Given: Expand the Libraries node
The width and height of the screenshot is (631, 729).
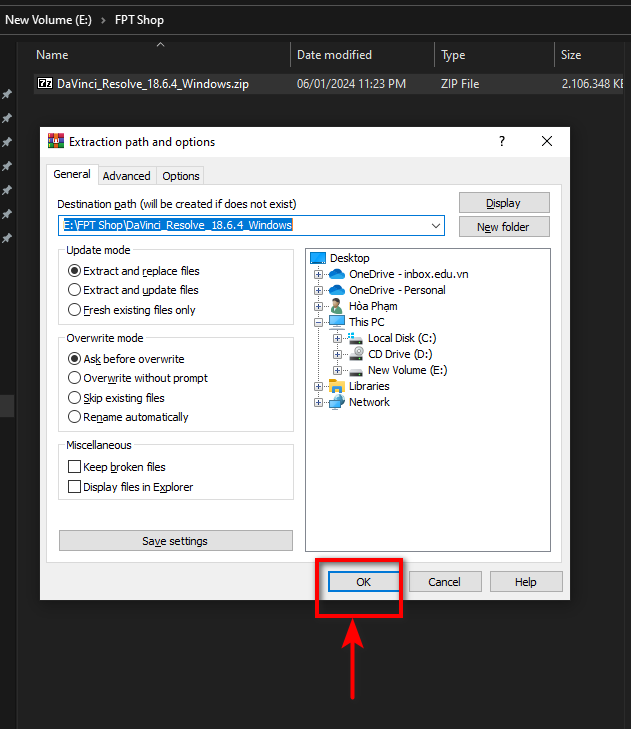Looking at the screenshot, I should tap(319, 386).
